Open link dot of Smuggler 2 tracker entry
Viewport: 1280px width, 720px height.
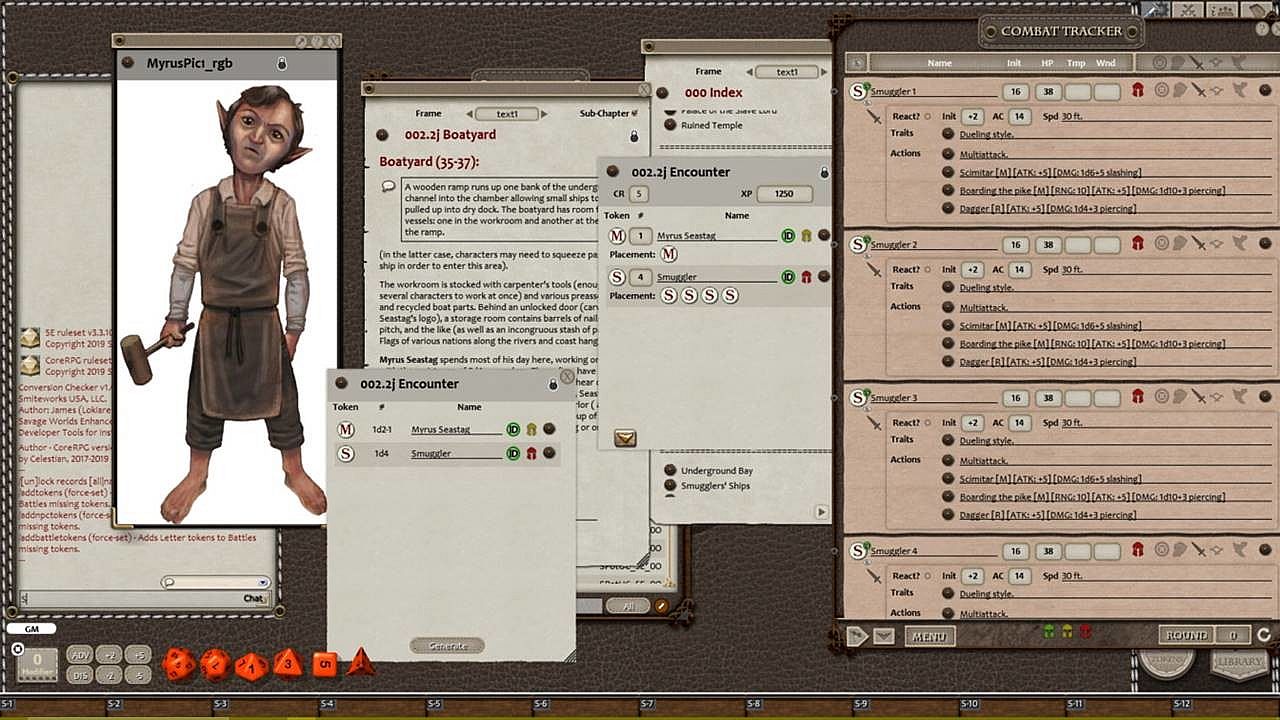1265,243
